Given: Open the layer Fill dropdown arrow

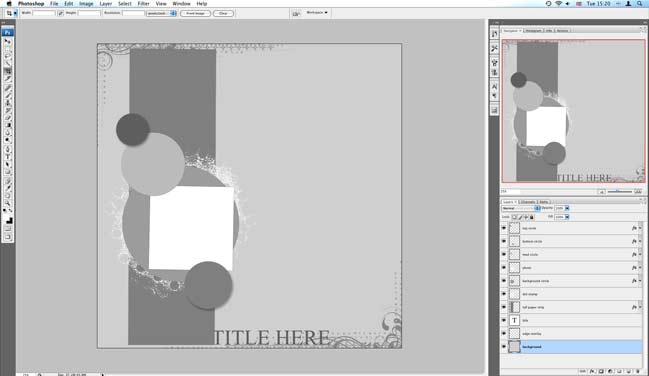Looking at the screenshot, I should click(x=567, y=217).
